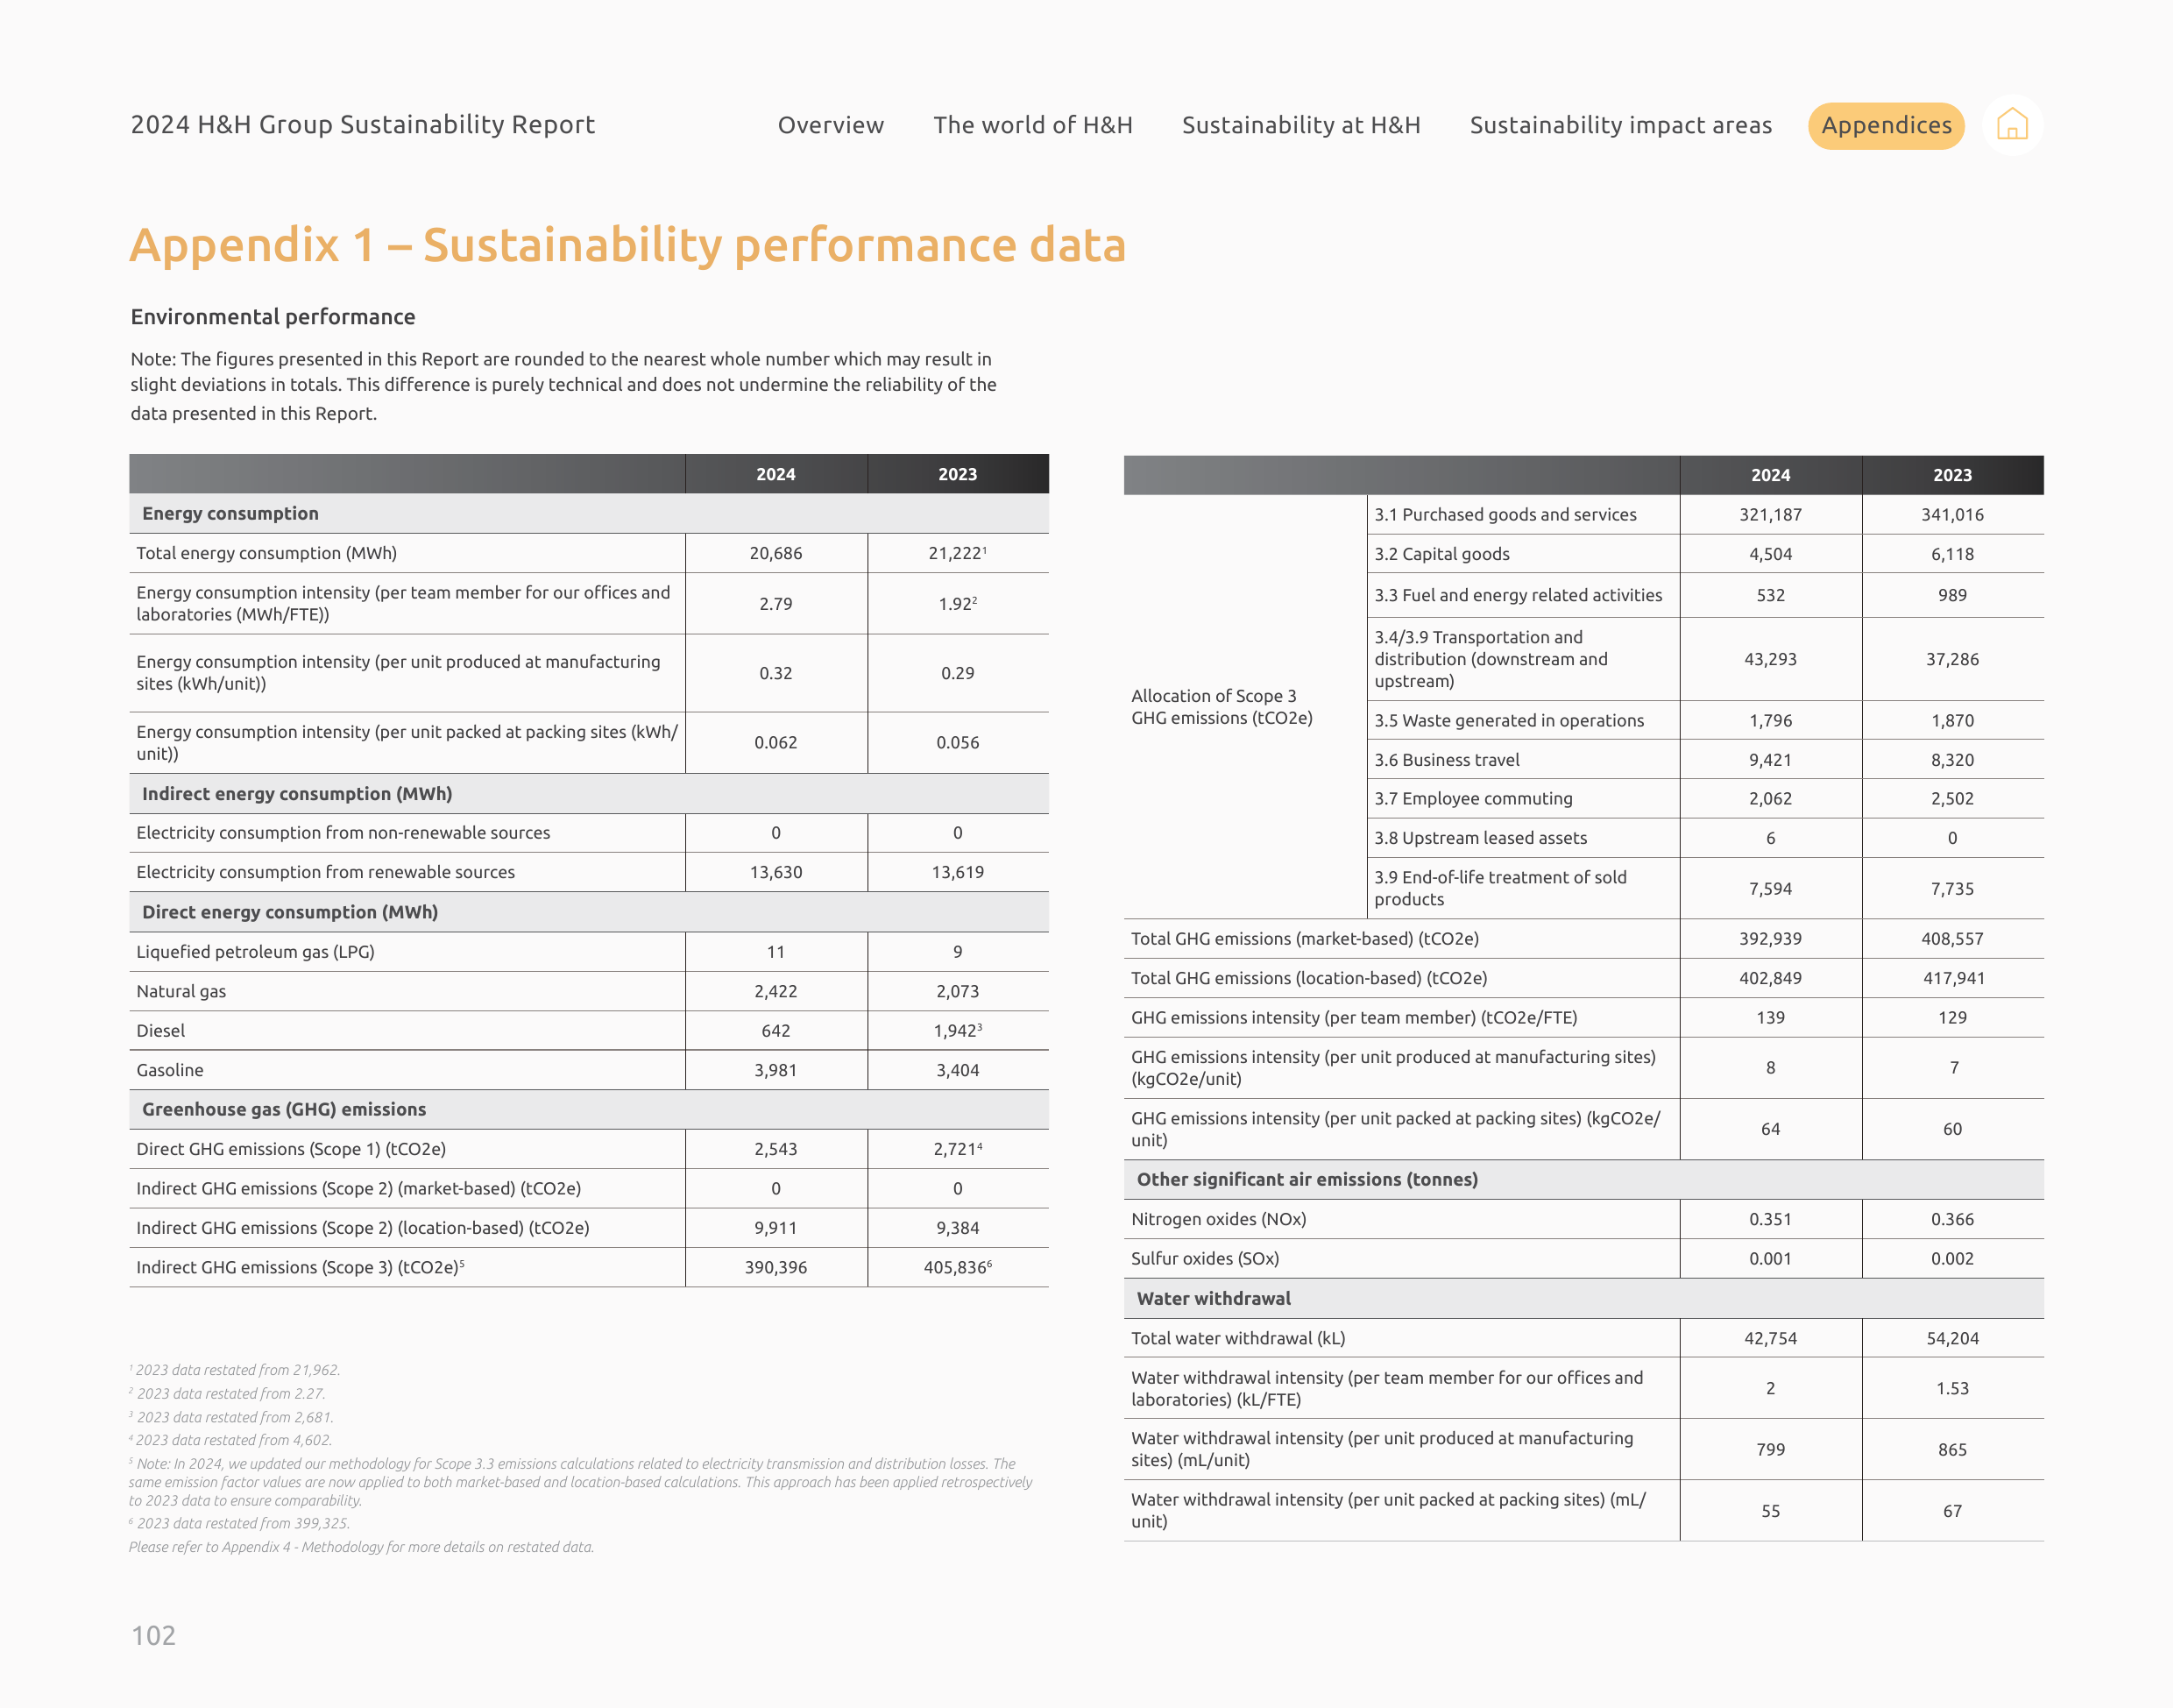Select Sustainability impact areas tab
The width and height of the screenshot is (2174, 1708).
click(1620, 125)
